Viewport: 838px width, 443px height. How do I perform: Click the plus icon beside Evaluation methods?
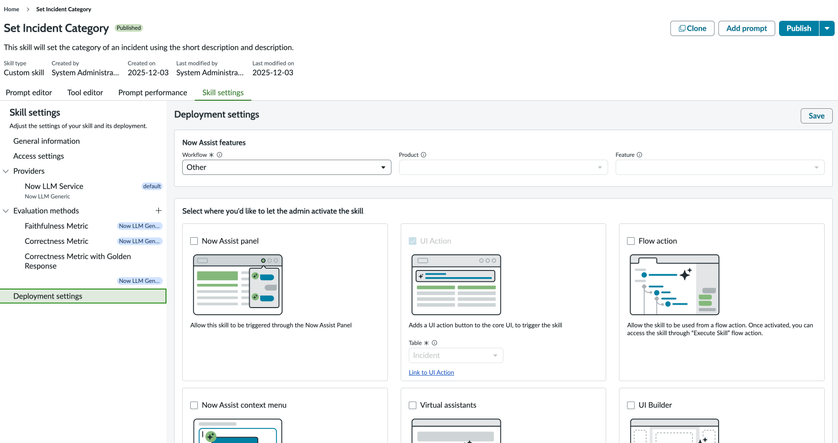point(158,211)
